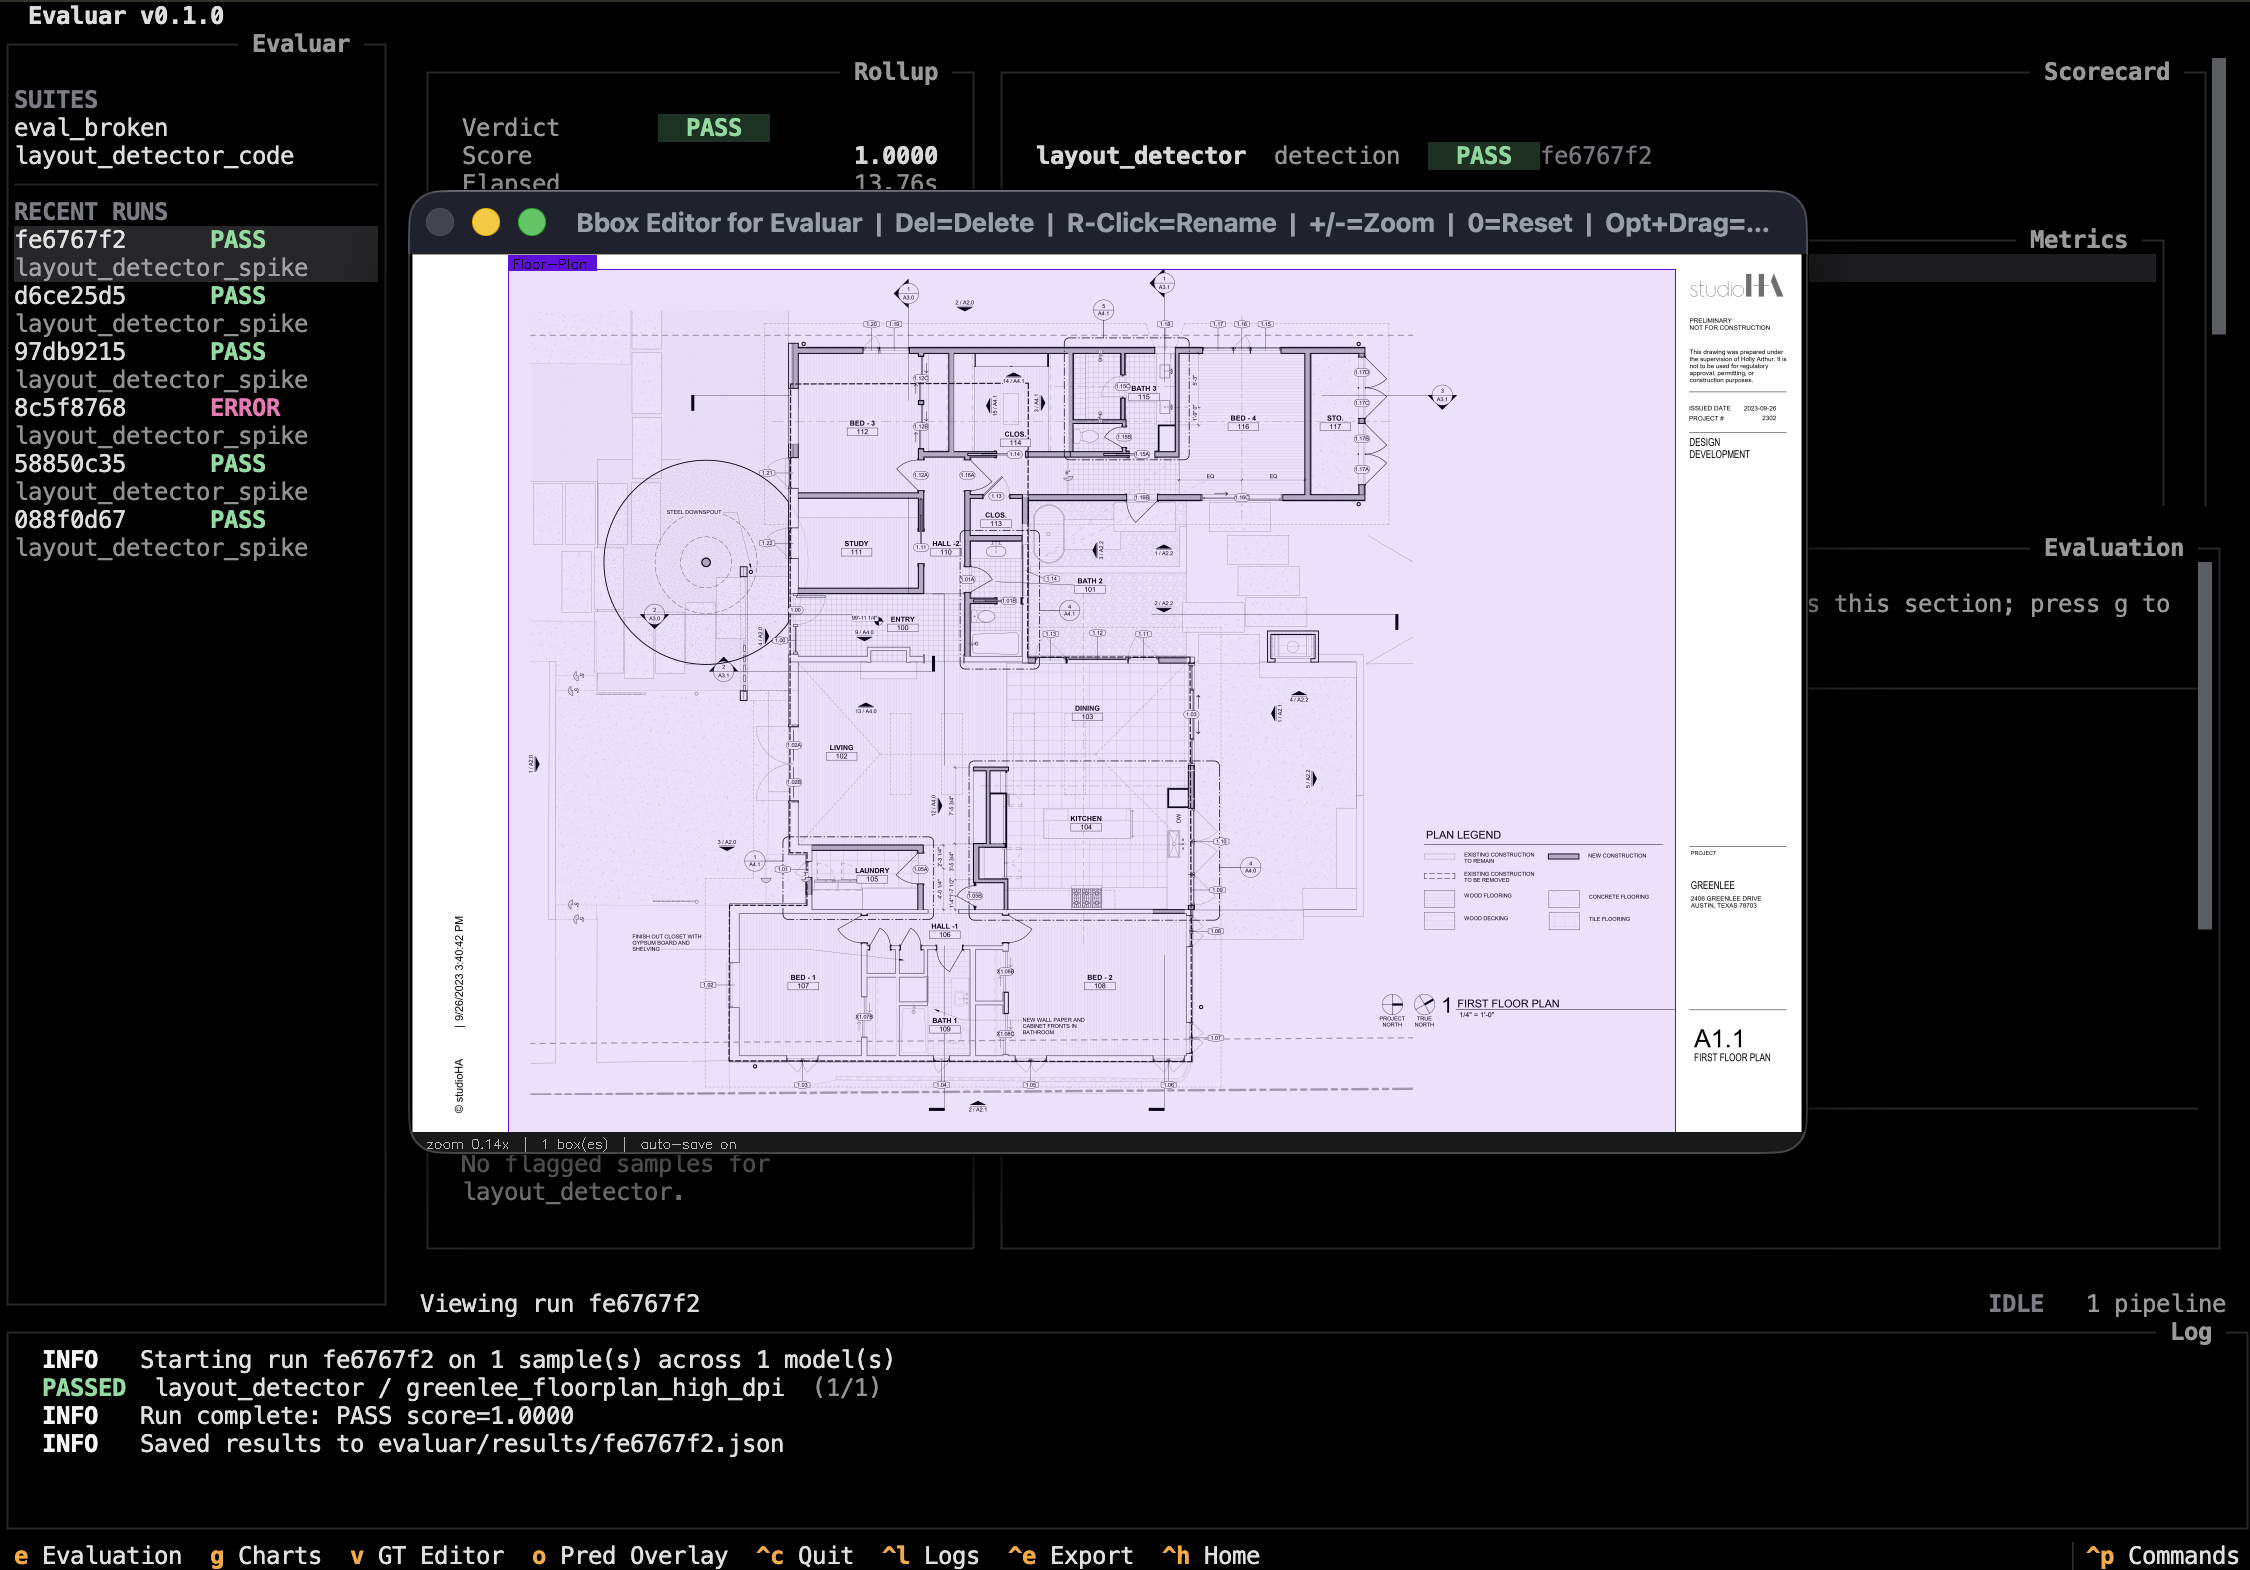
Task: Maximize the Bbox Editor window
Action: (532, 222)
